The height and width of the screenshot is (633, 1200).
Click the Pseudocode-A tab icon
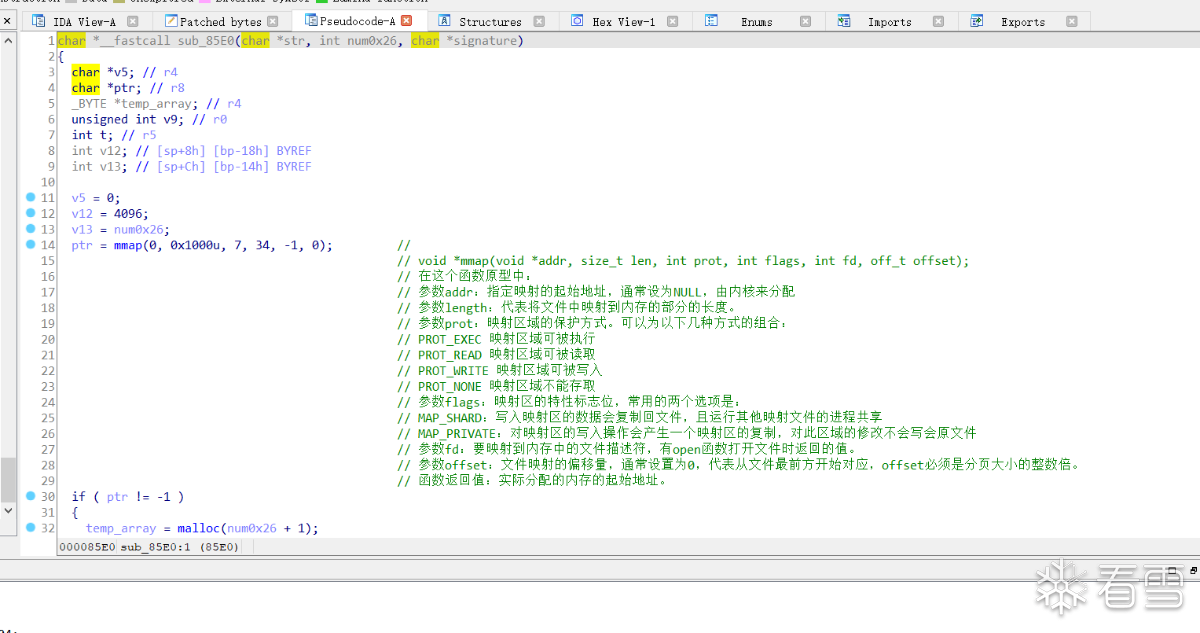[x=311, y=21]
